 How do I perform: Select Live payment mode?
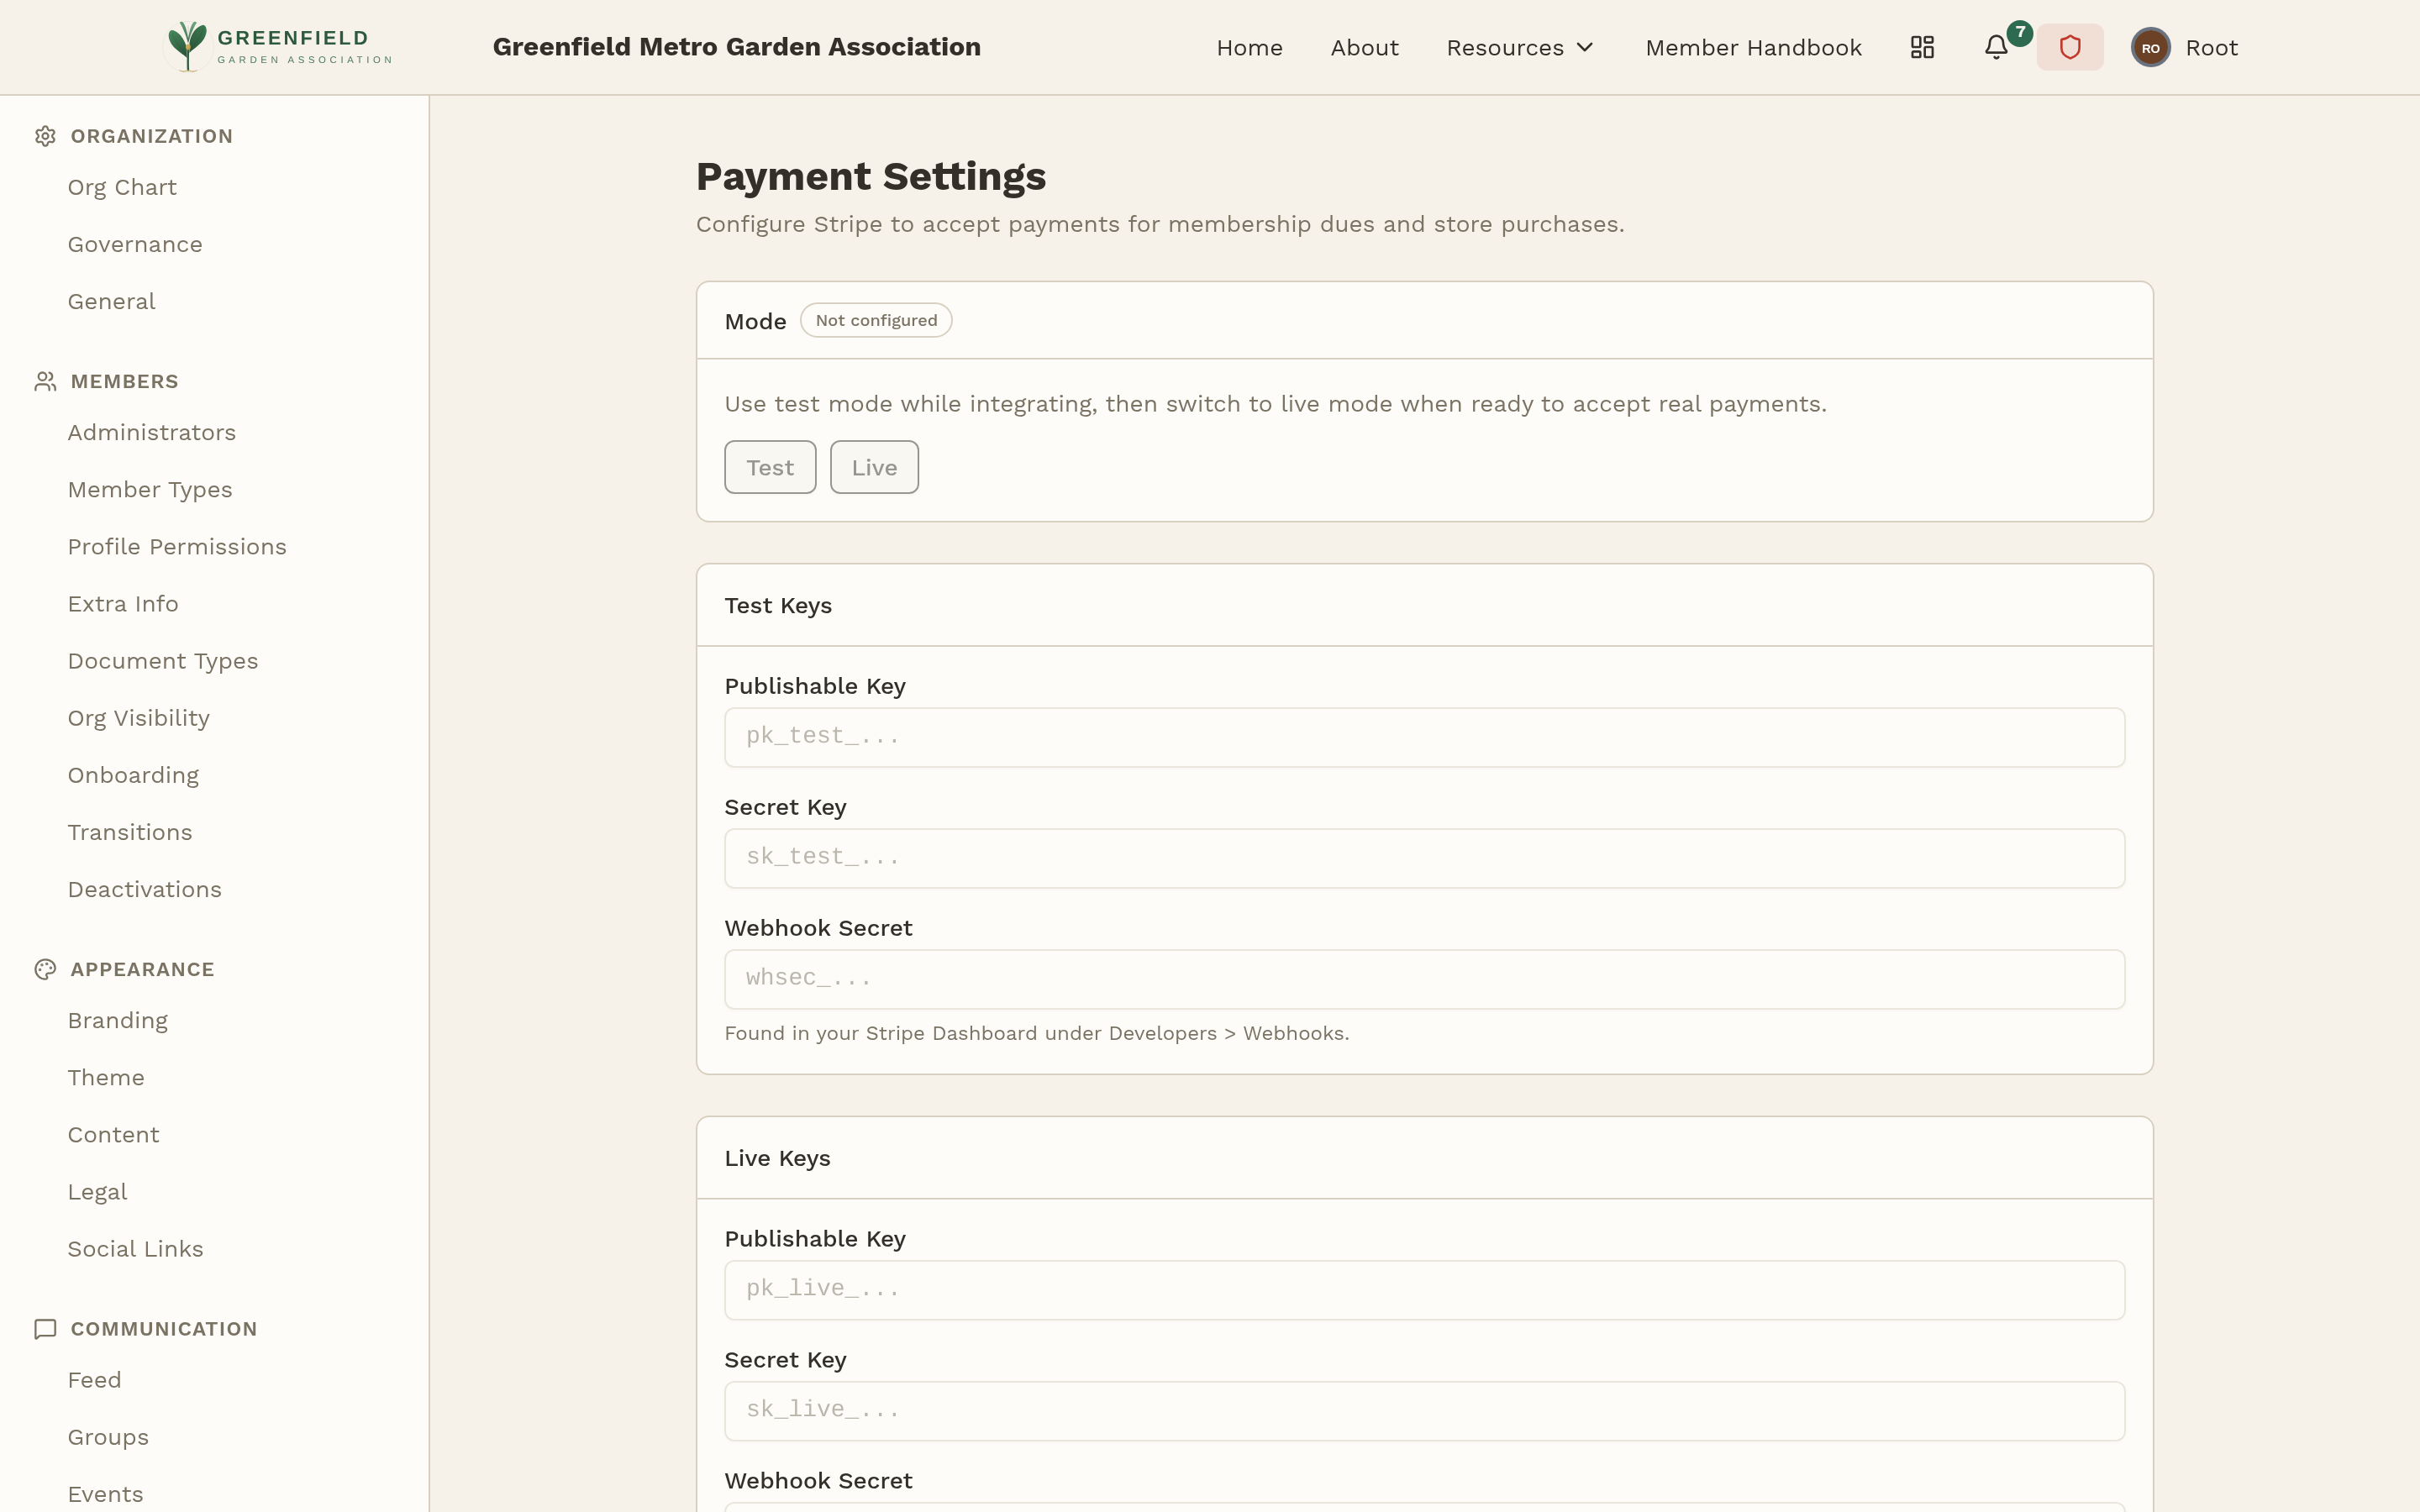873,466
